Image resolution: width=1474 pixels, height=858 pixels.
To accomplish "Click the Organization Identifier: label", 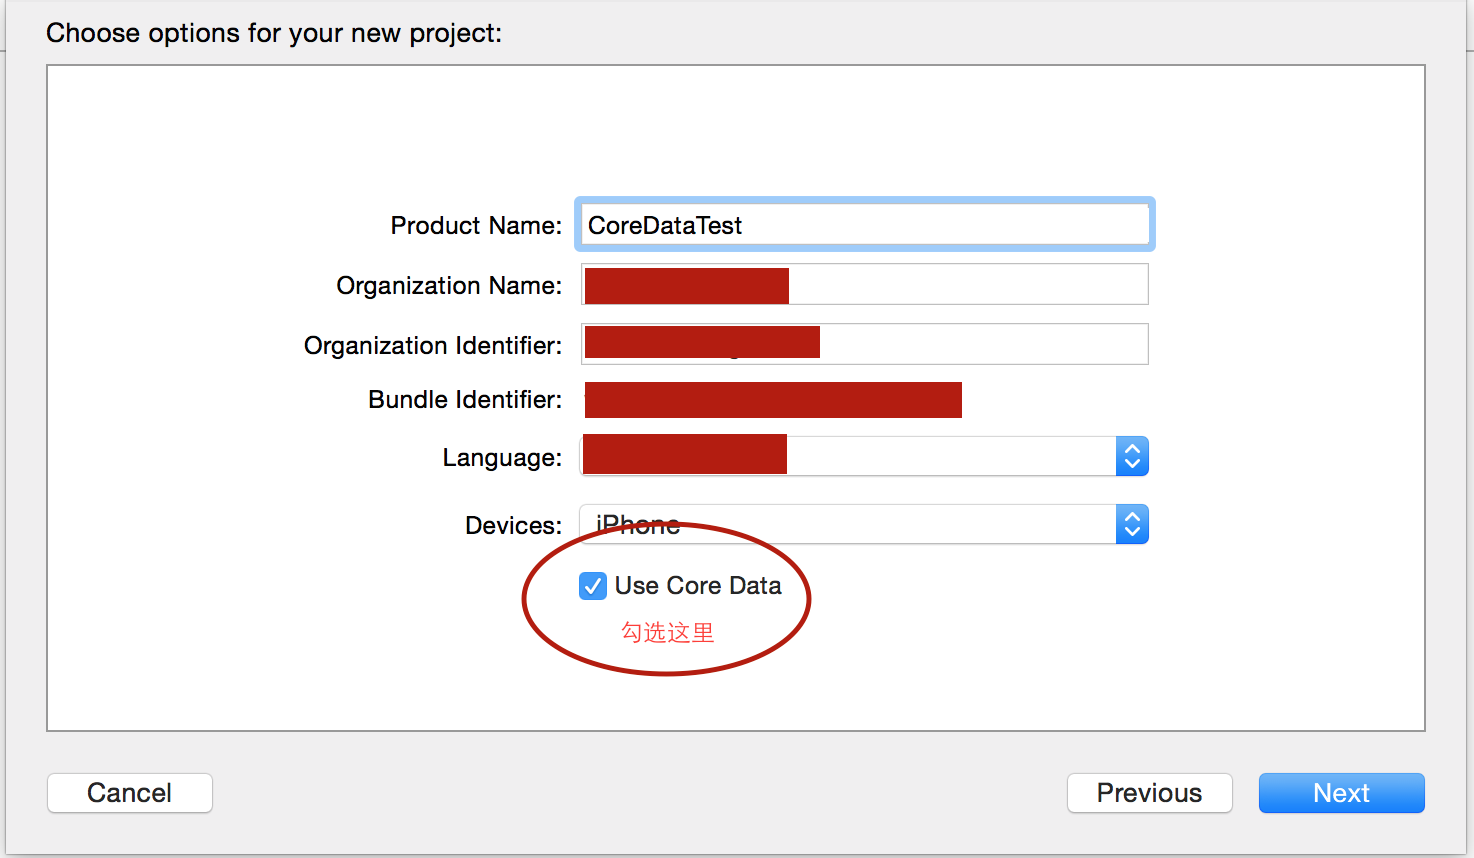I will [x=433, y=346].
